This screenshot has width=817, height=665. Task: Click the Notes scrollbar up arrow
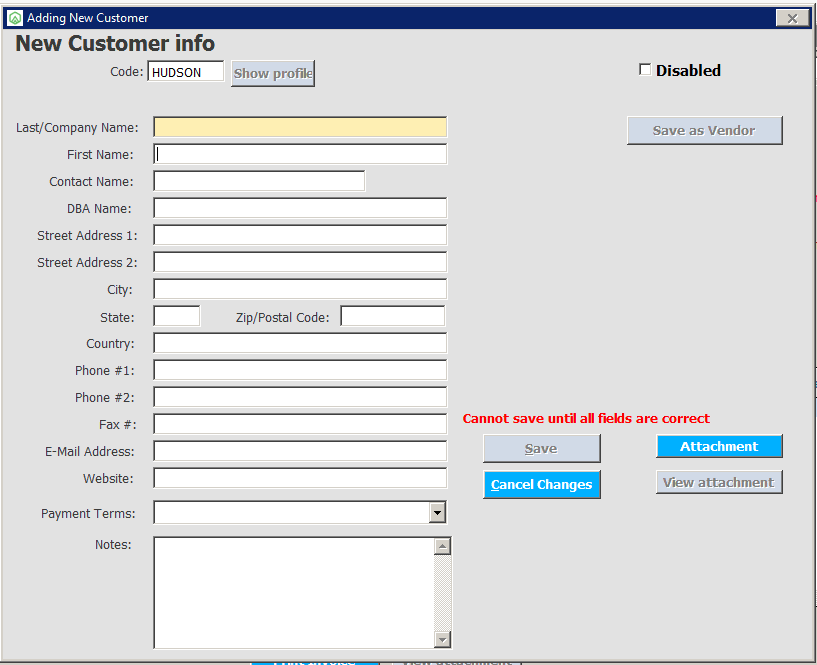coord(442,546)
